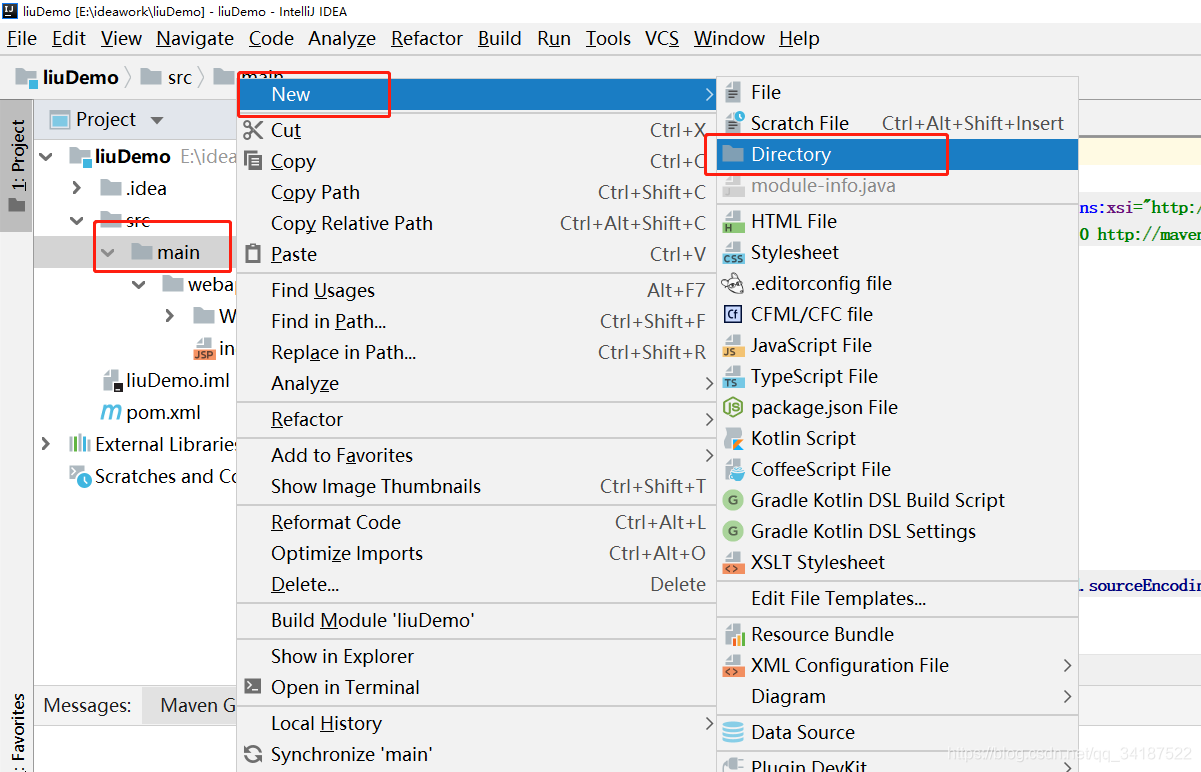The image size is (1201, 772).
Task: Open the Refactor menu in menu bar
Action: 427,38
